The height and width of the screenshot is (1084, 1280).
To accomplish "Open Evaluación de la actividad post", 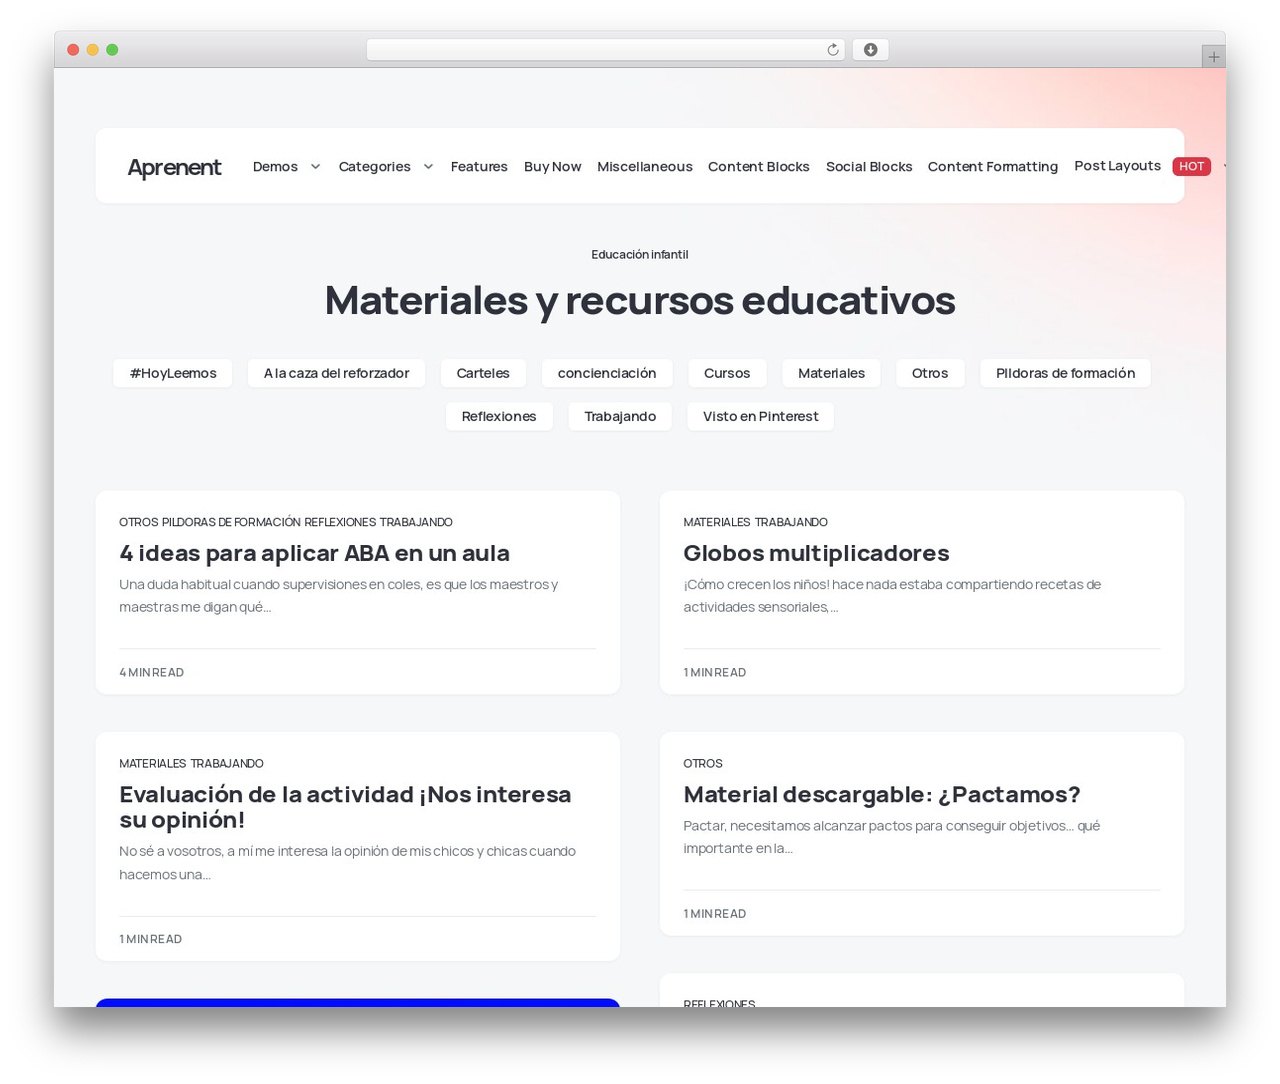I will click(345, 807).
